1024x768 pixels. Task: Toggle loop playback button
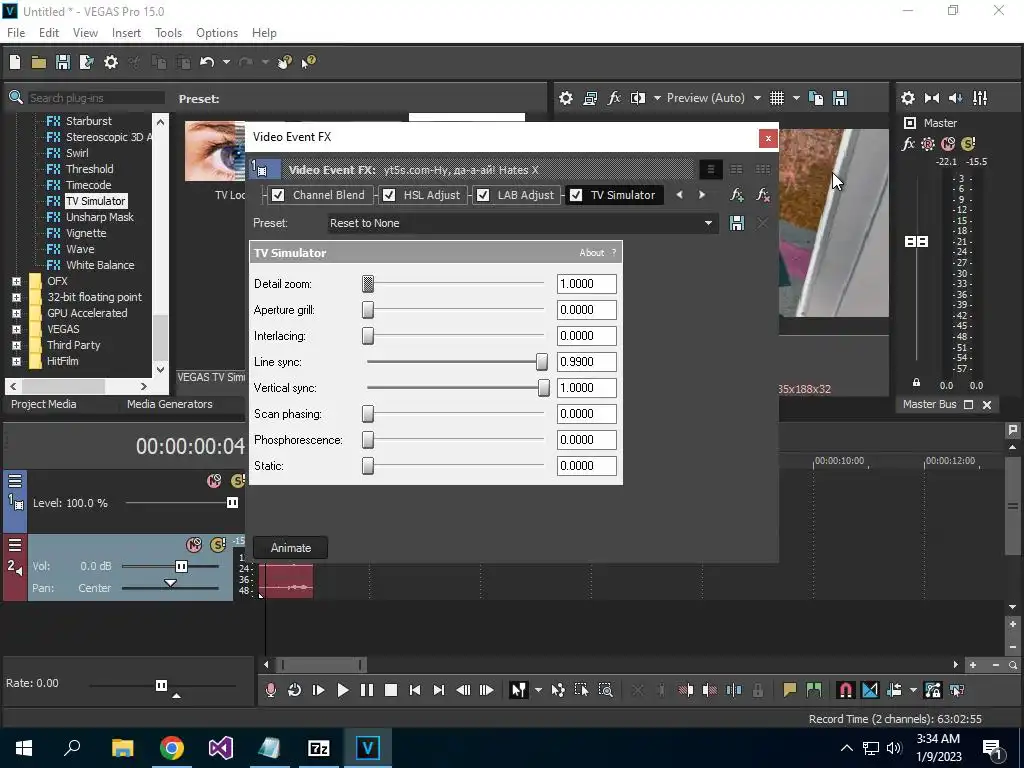click(x=295, y=690)
